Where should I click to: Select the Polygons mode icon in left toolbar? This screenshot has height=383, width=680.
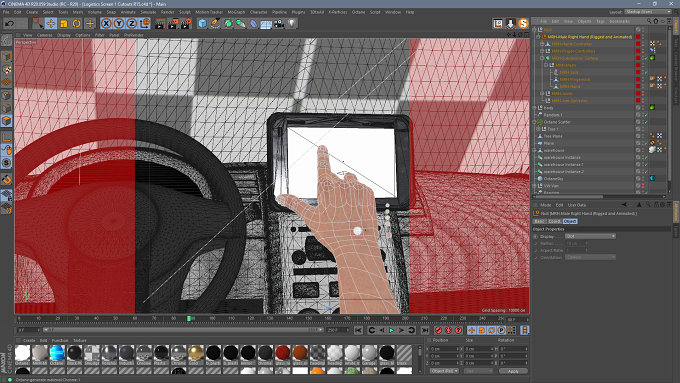point(7,121)
